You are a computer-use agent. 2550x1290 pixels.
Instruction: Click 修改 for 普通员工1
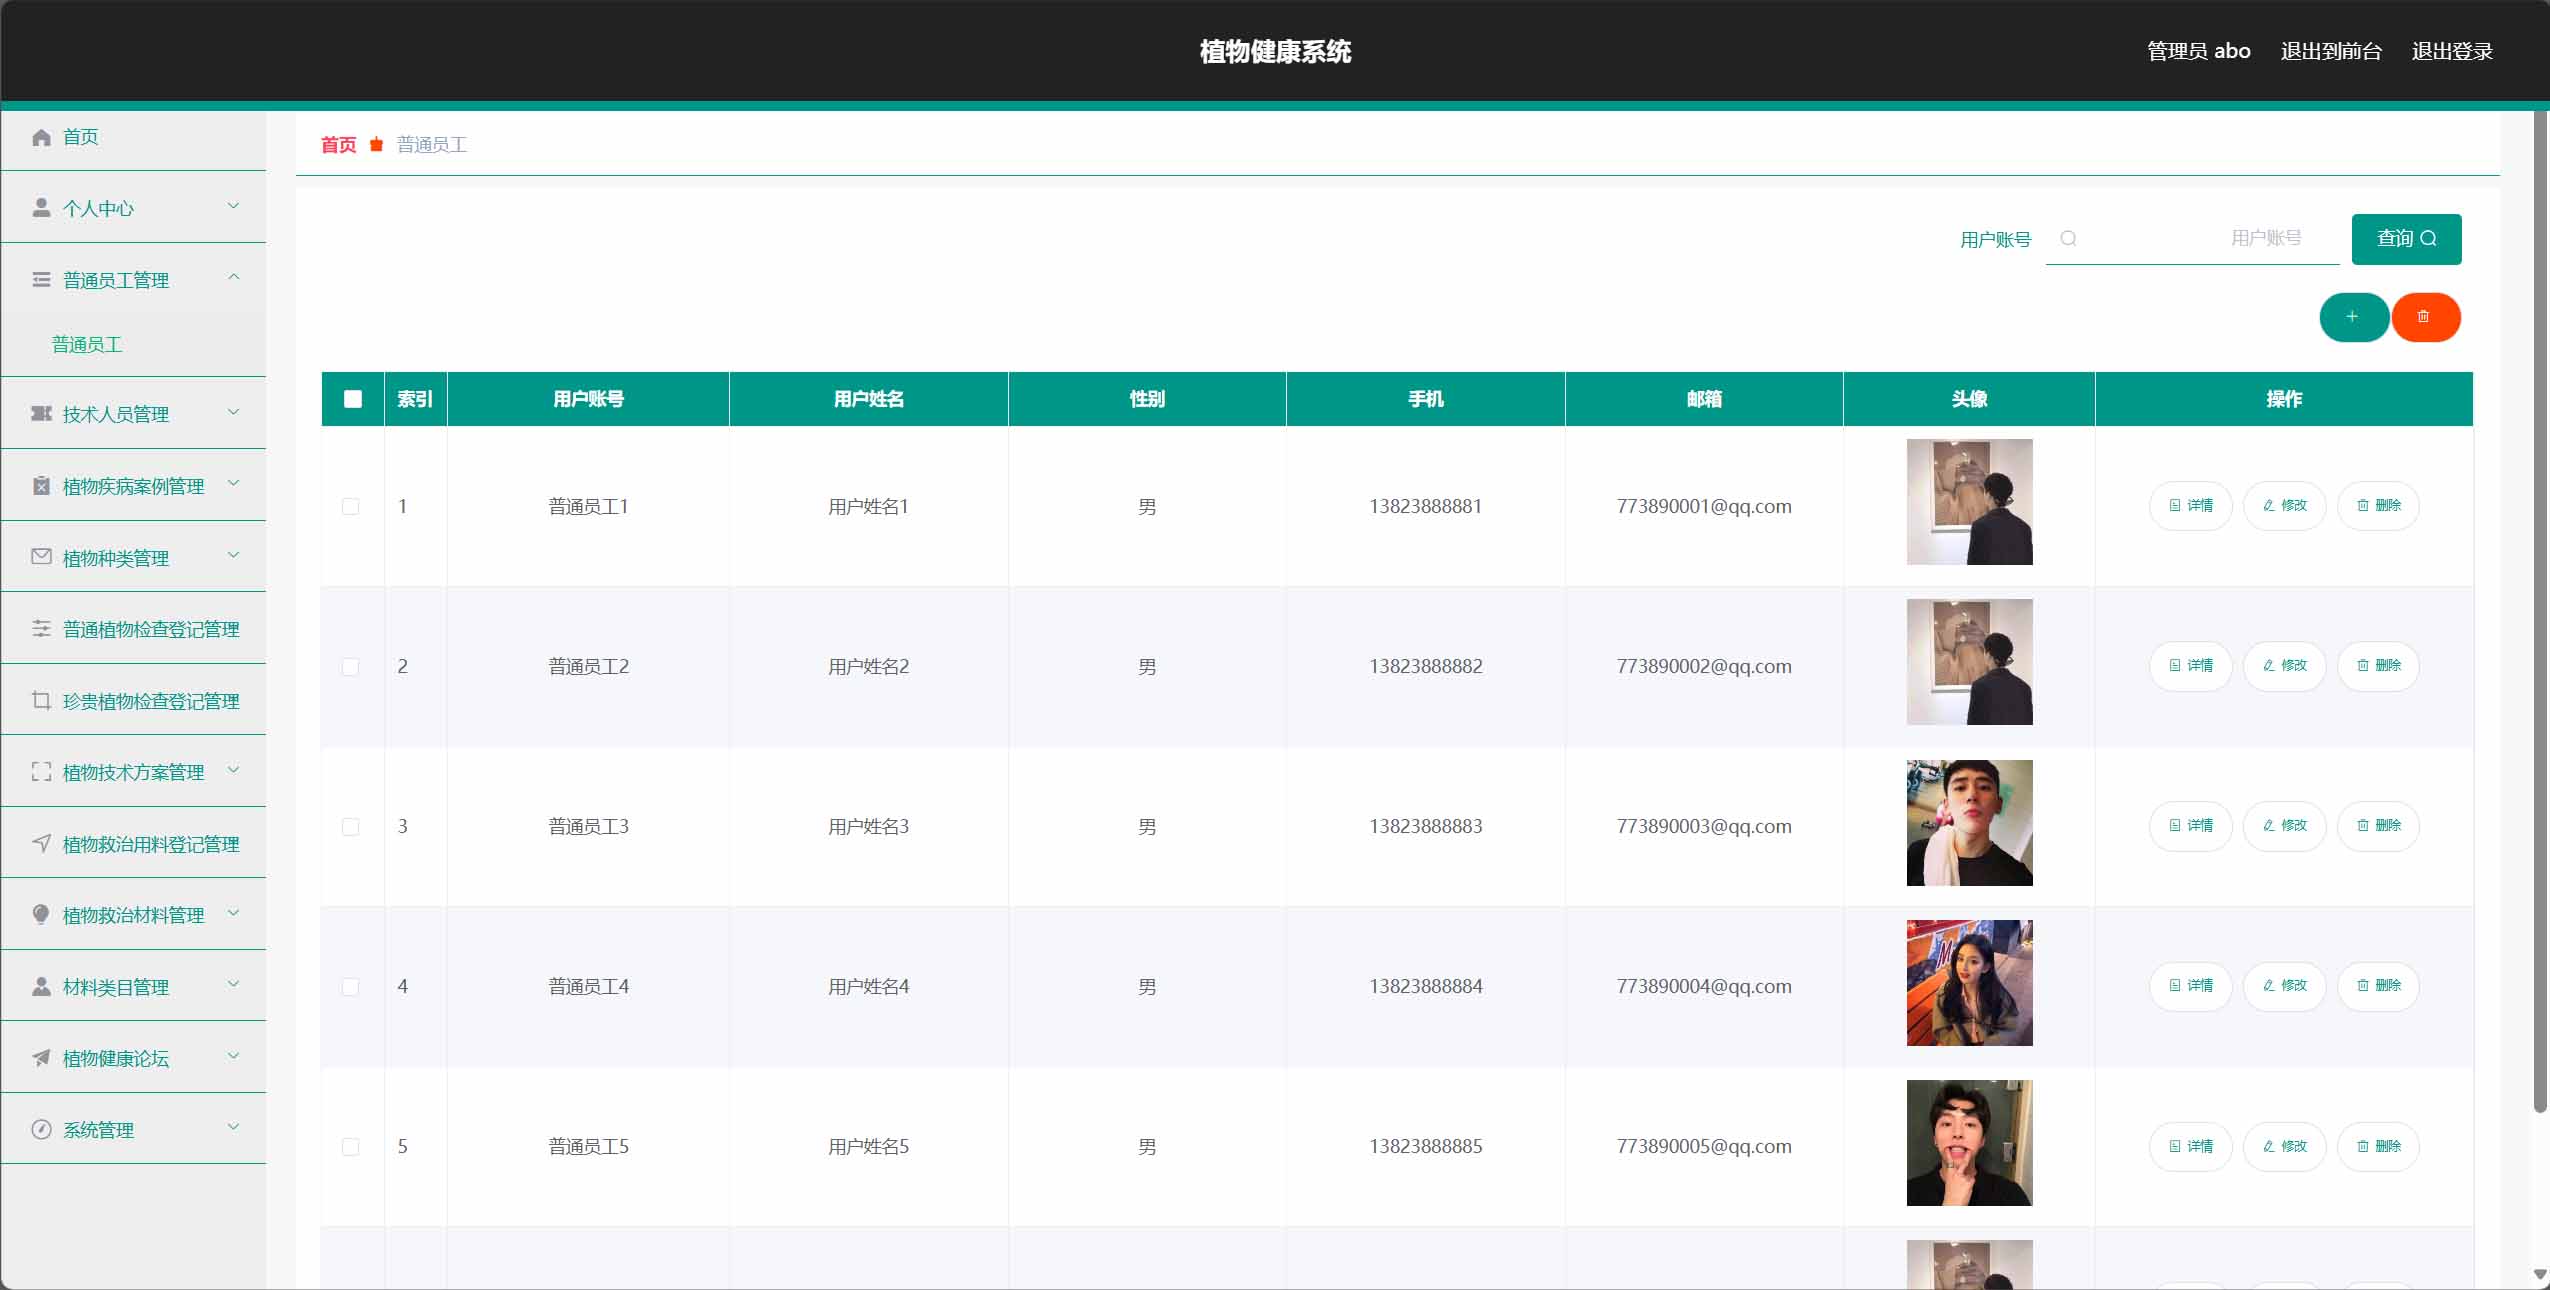click(2284, 506)
